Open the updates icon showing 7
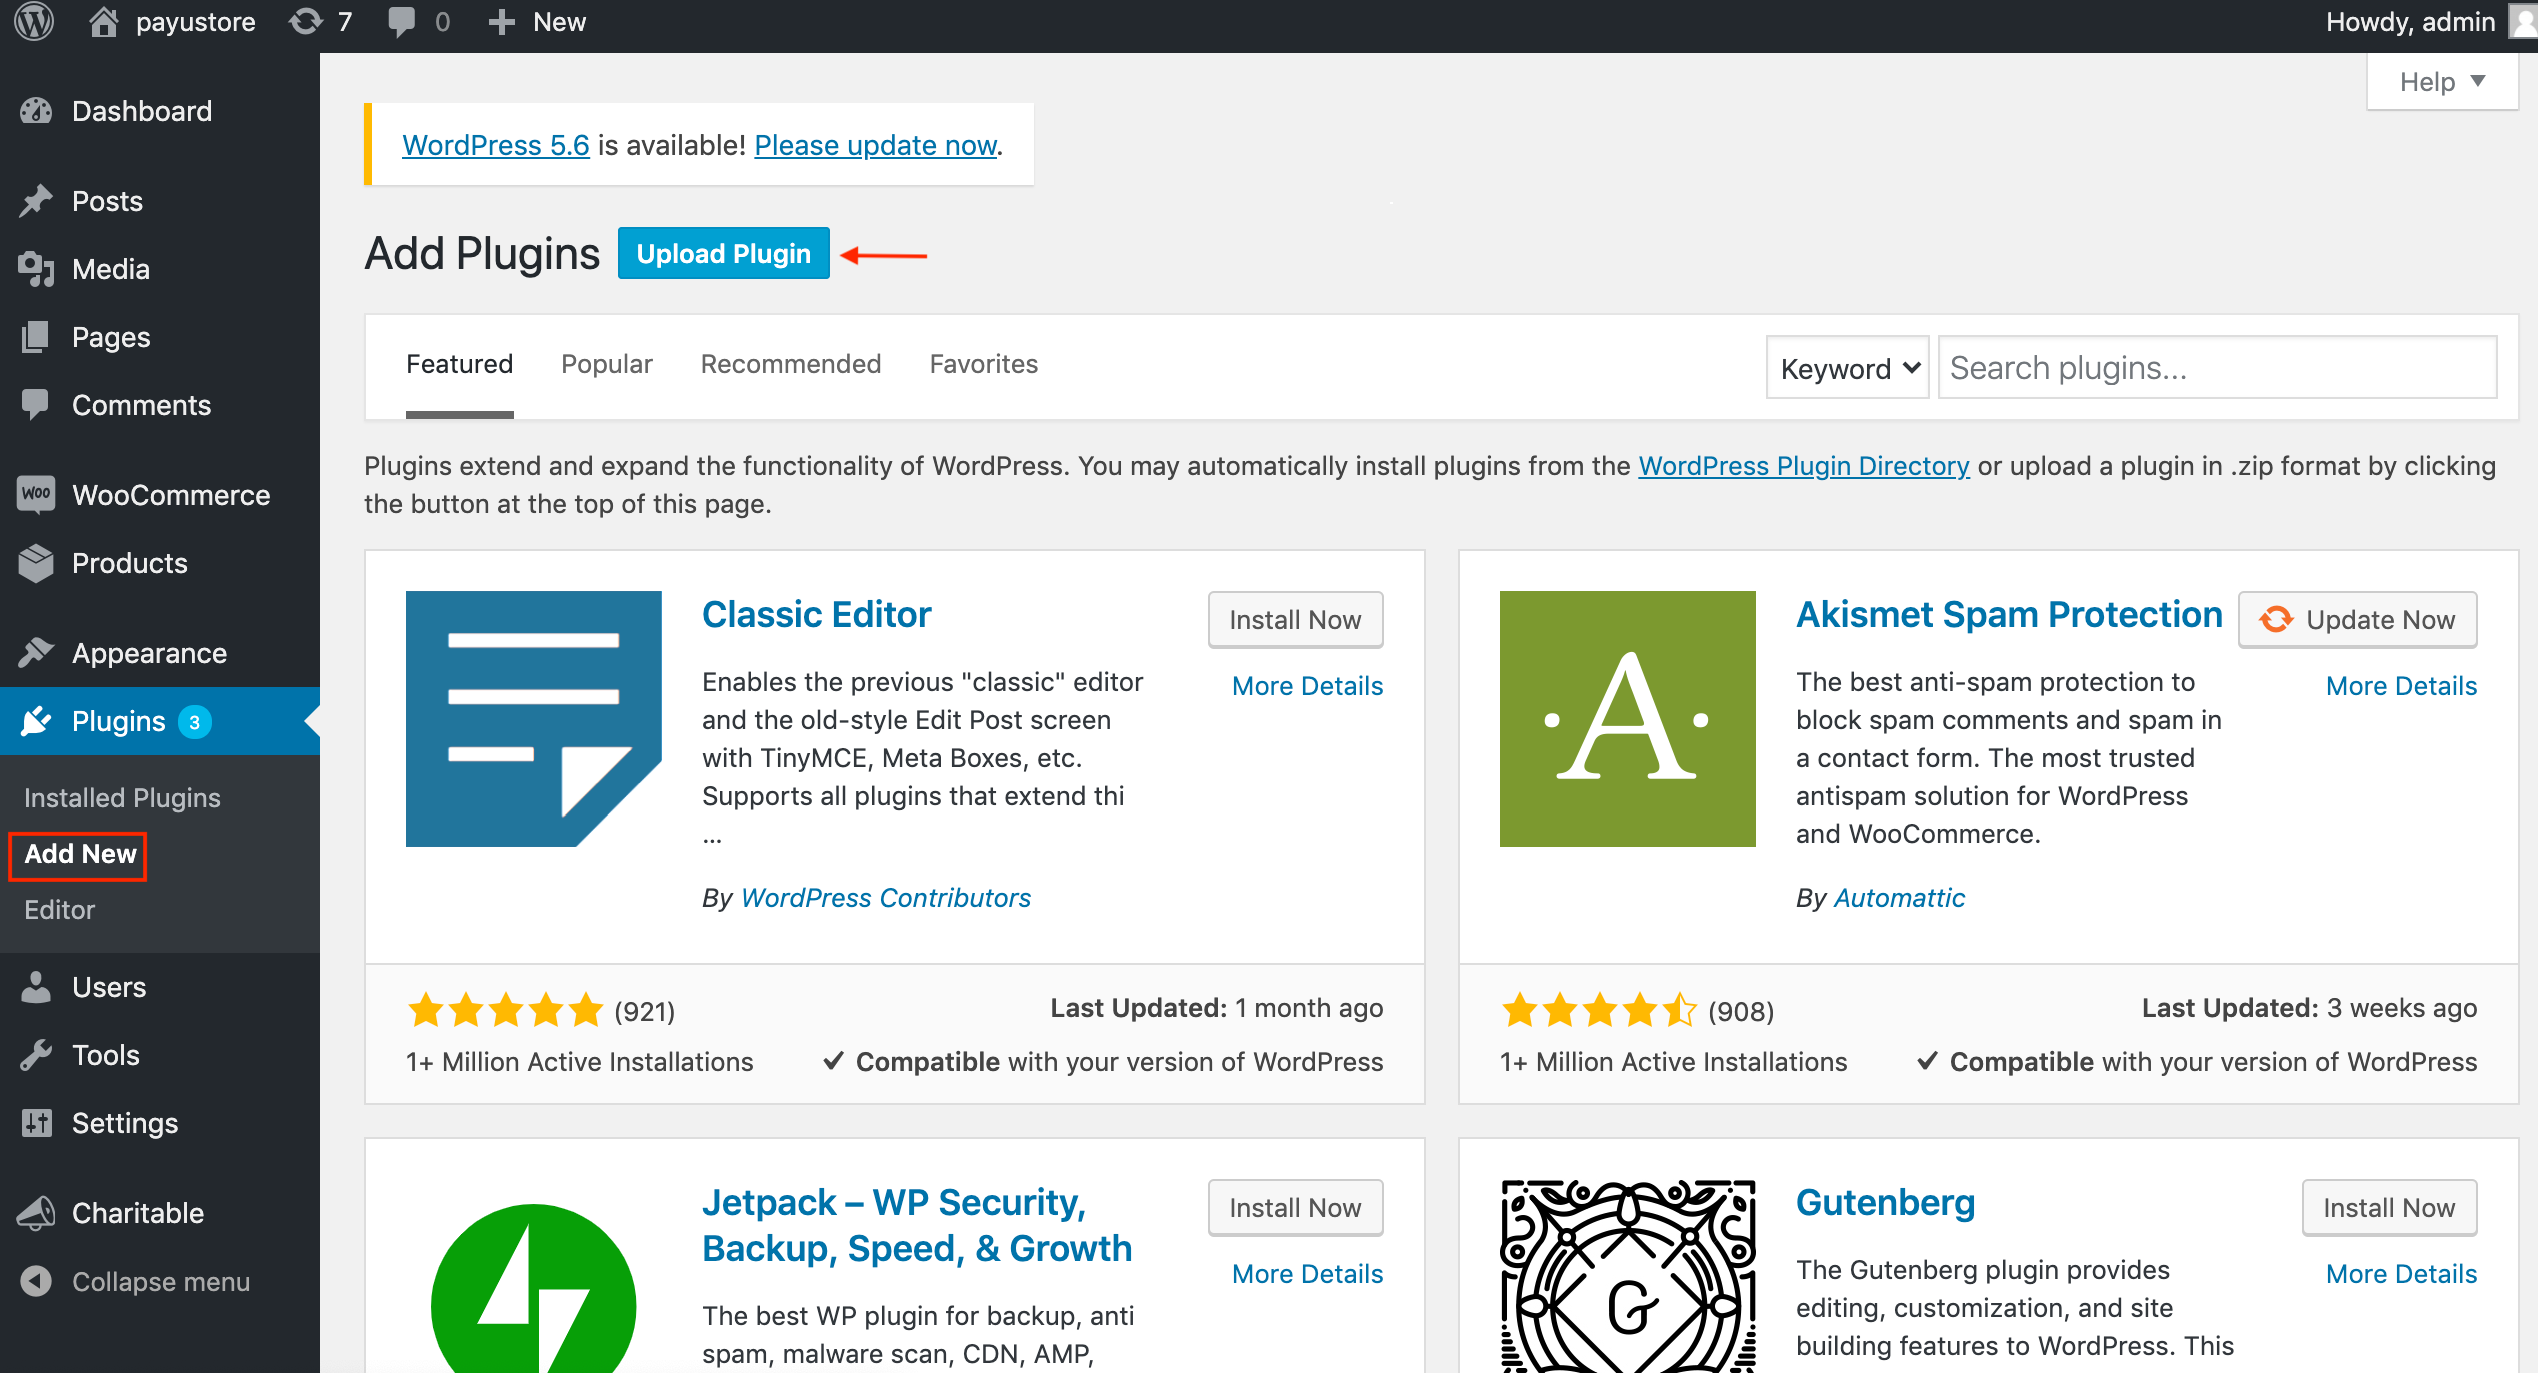 [x=306, y=22]
